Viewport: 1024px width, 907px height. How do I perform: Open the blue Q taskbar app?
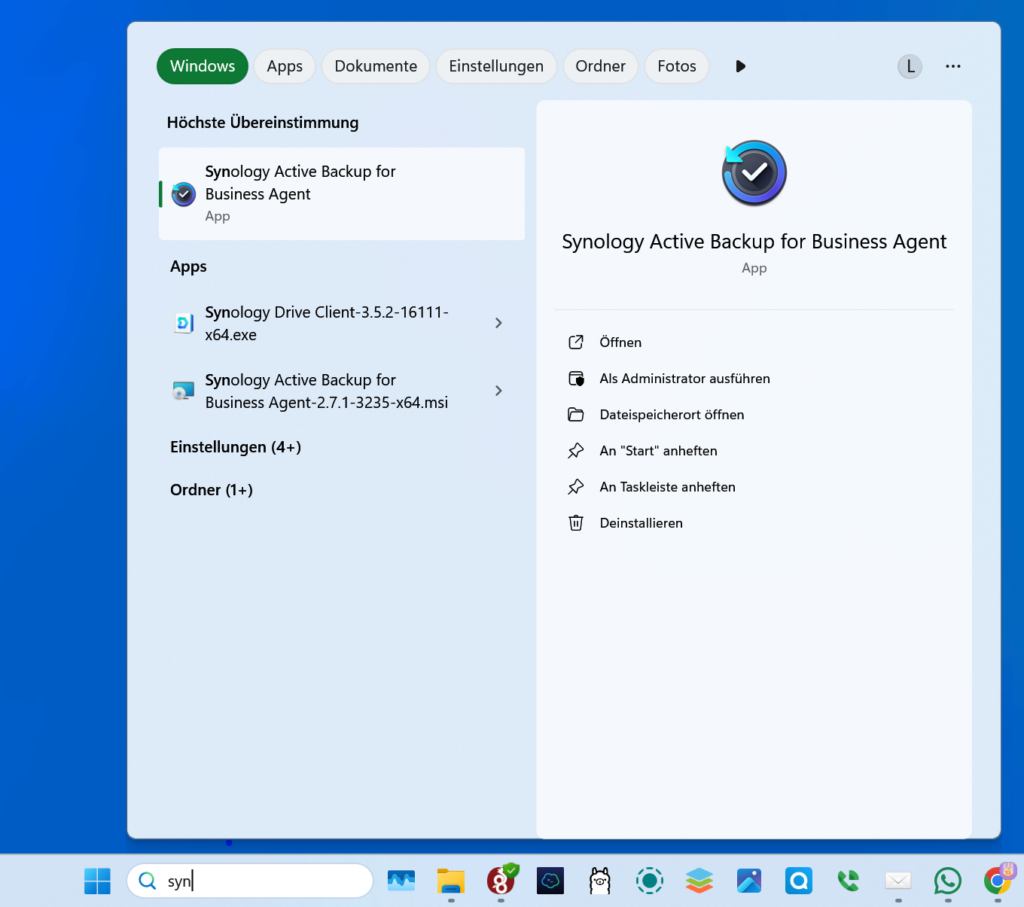(x=799, y=881)
